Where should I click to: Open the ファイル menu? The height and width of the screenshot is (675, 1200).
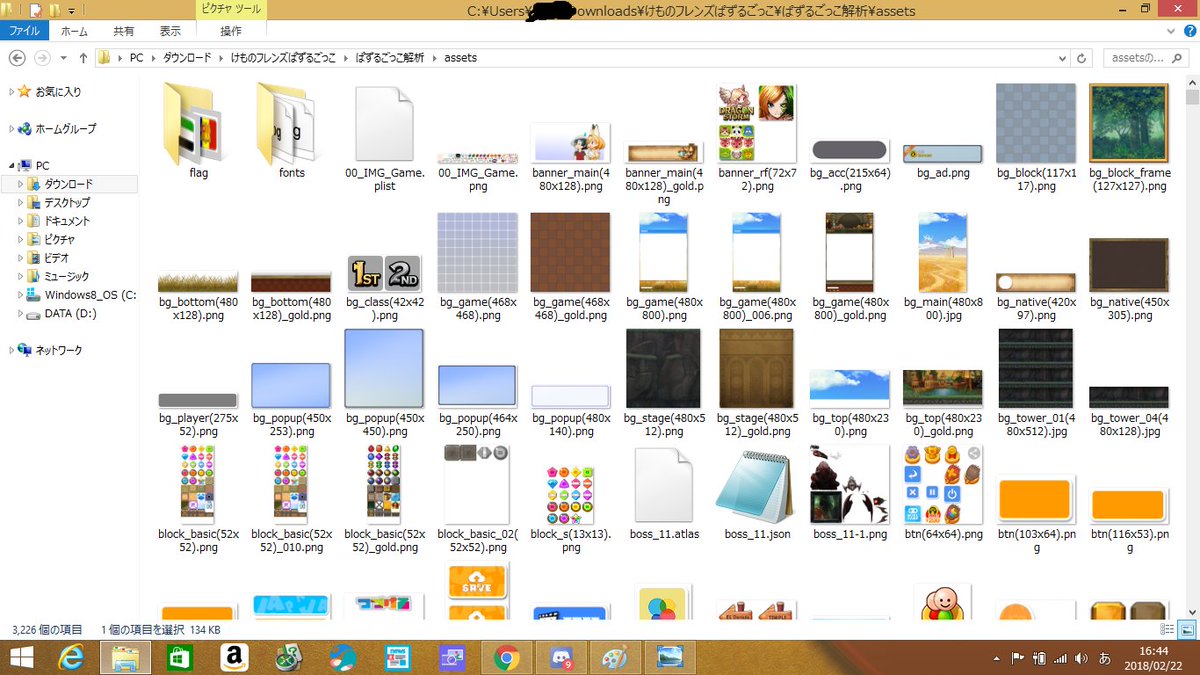pyautogui.click(x=24, y=31)
